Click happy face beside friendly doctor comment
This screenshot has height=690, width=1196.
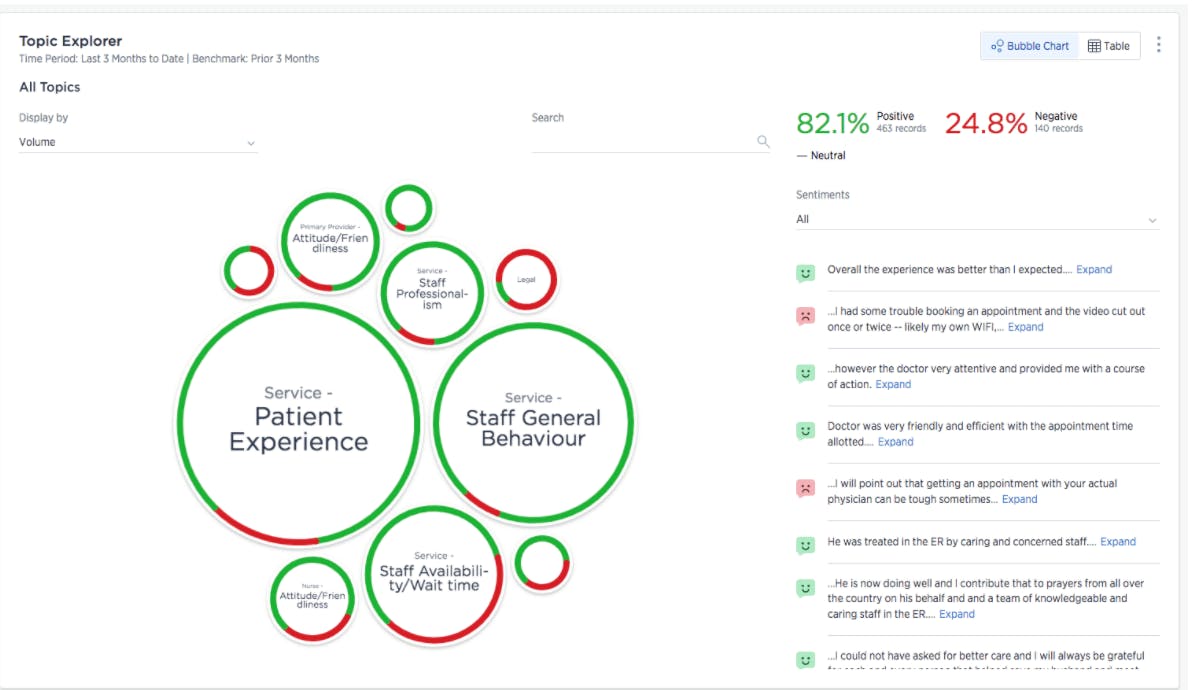[805, 431]
